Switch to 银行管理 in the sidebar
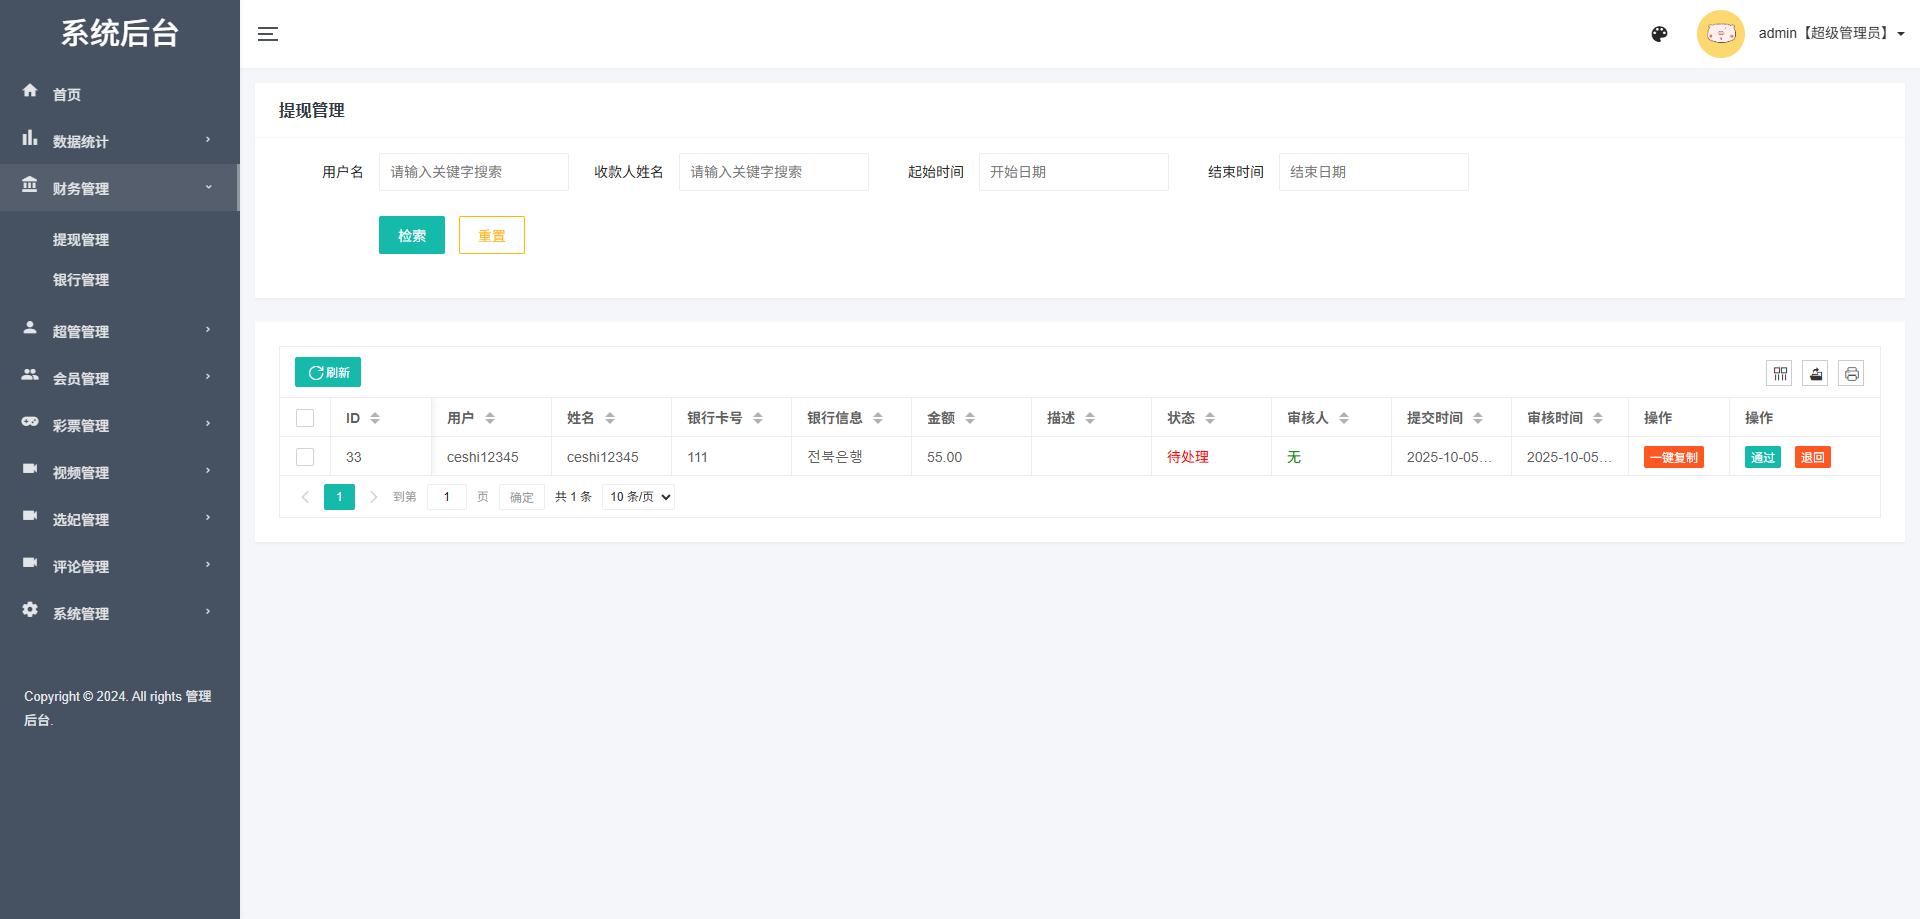1920x919 pixels. (81, 280)
